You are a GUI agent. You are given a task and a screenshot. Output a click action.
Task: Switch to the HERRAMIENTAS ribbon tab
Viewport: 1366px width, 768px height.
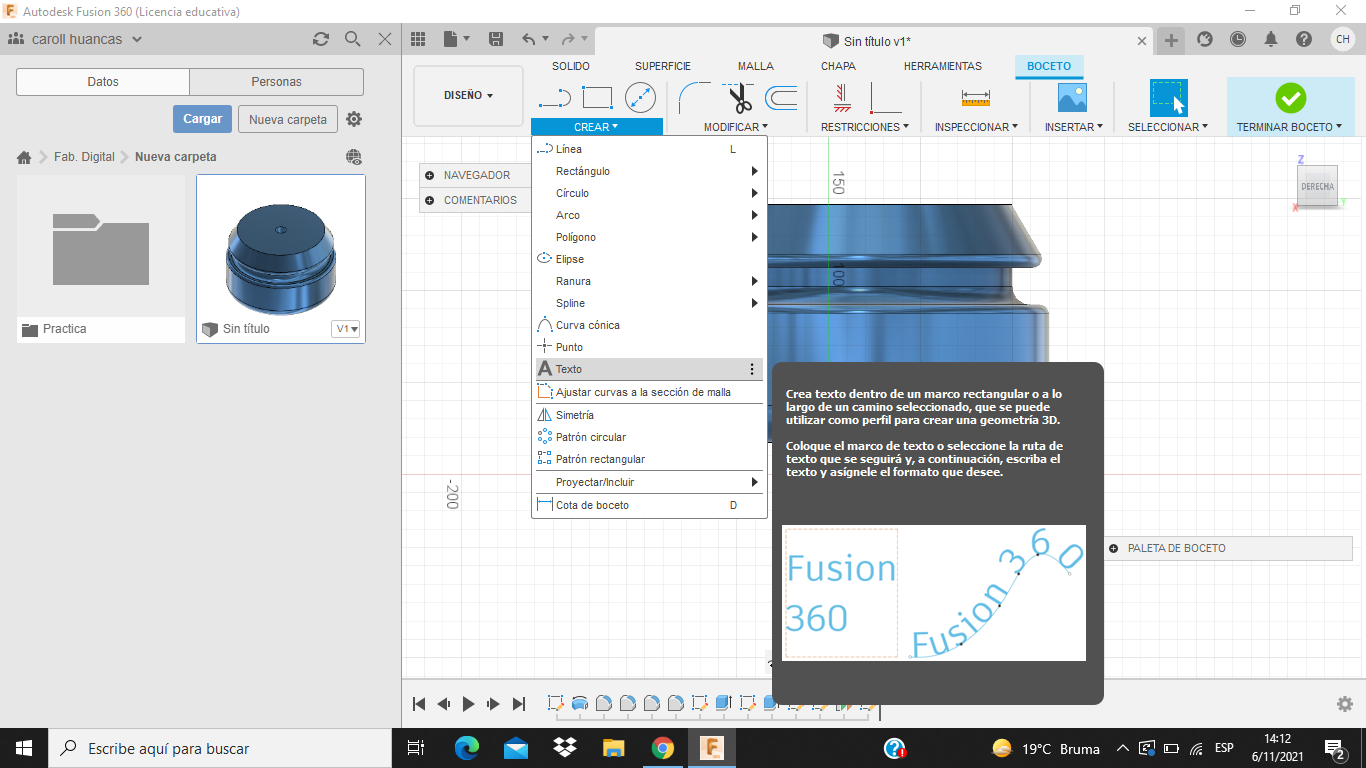(943, 66)
